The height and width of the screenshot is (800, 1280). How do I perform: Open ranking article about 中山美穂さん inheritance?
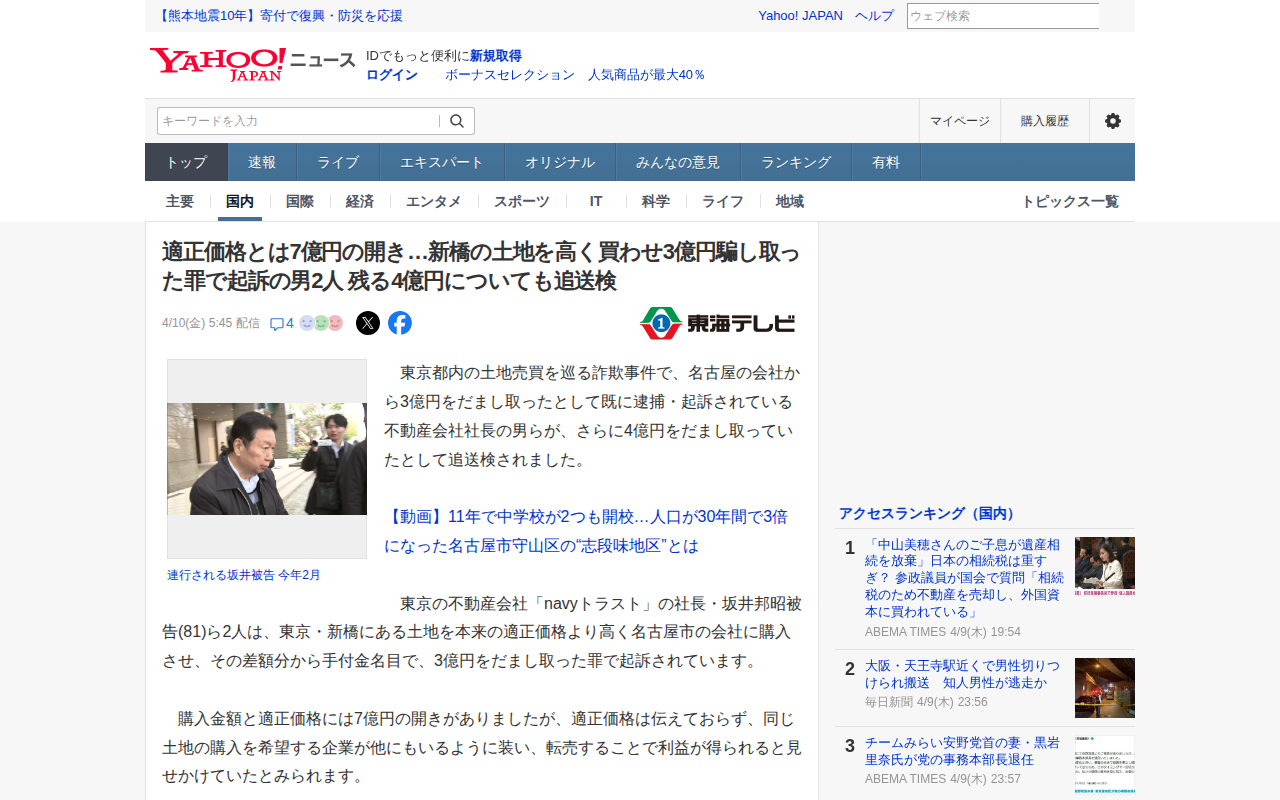pos(965,579)
